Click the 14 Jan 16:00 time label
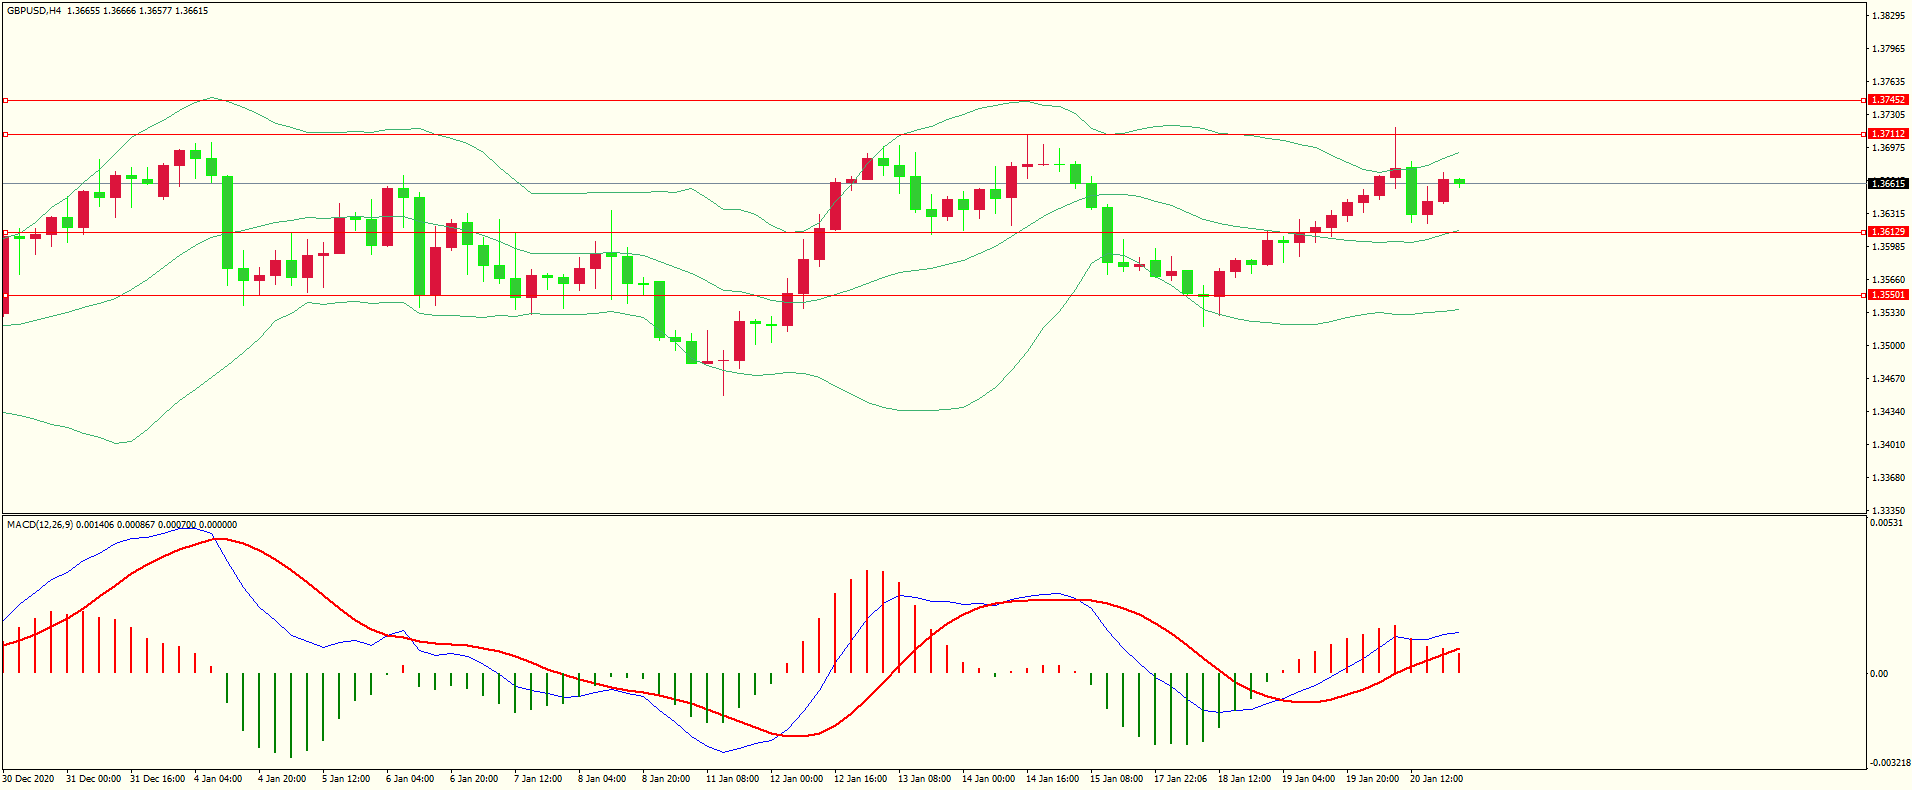This screenshot has height=790, width=1912. 1053,779
